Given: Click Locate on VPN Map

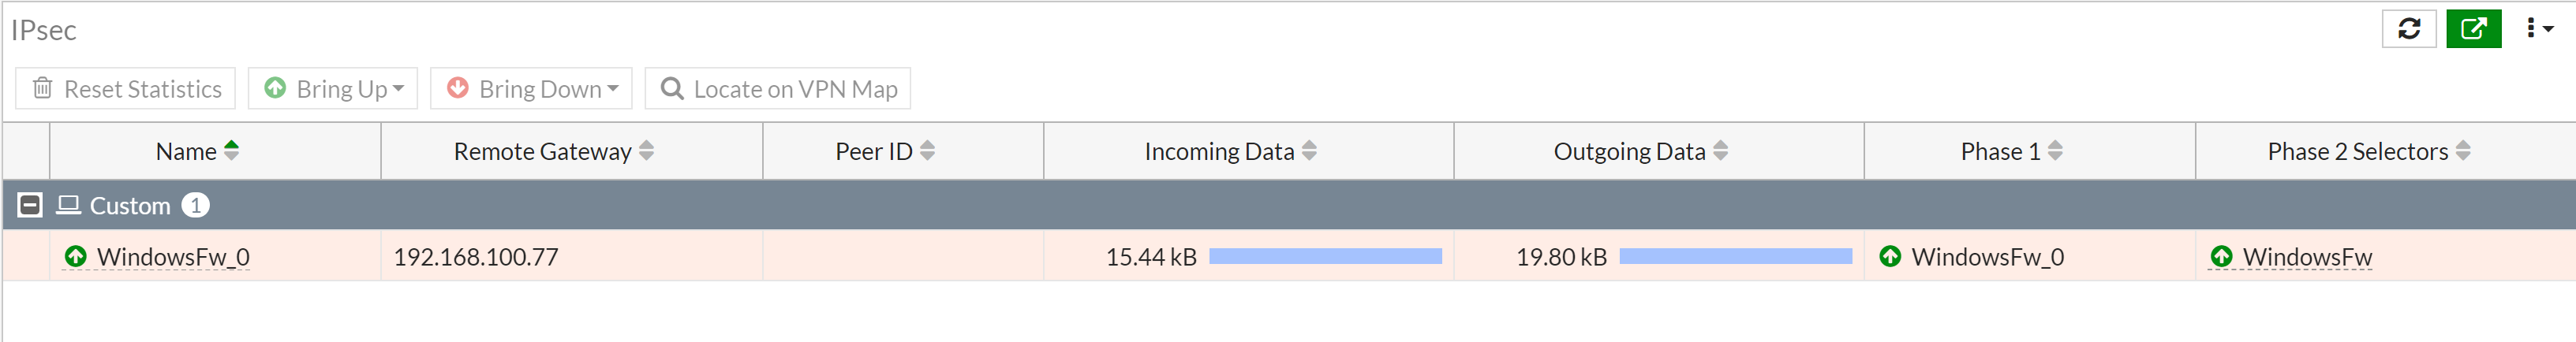Looking at the screenshot, I should click(x=778, y=89).
